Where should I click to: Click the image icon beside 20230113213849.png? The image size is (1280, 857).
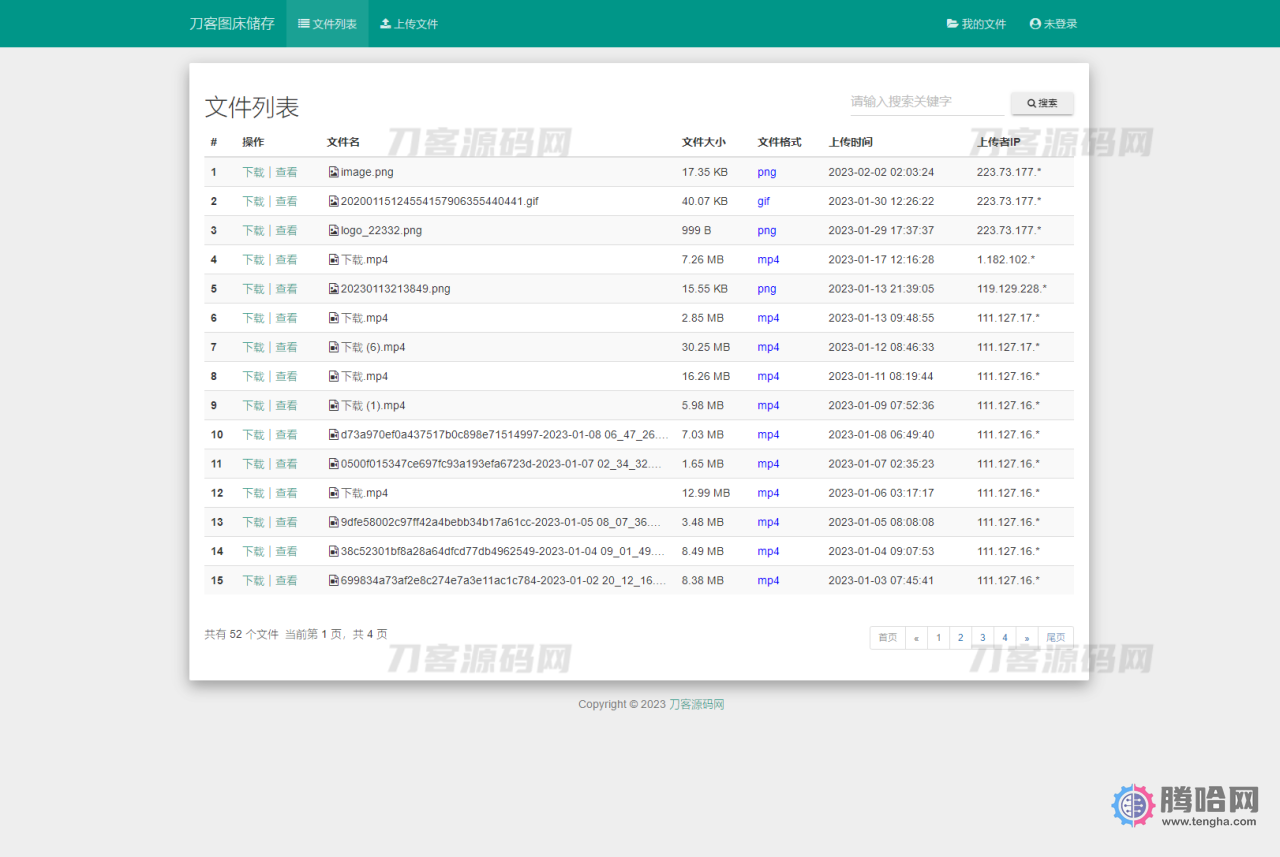pos(334,289)
